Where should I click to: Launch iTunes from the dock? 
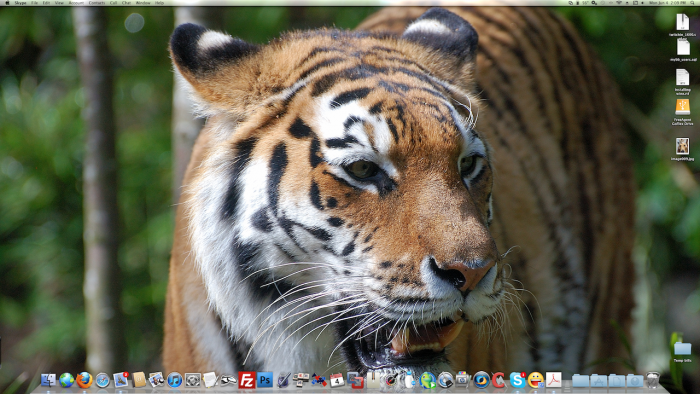point(175,380)
